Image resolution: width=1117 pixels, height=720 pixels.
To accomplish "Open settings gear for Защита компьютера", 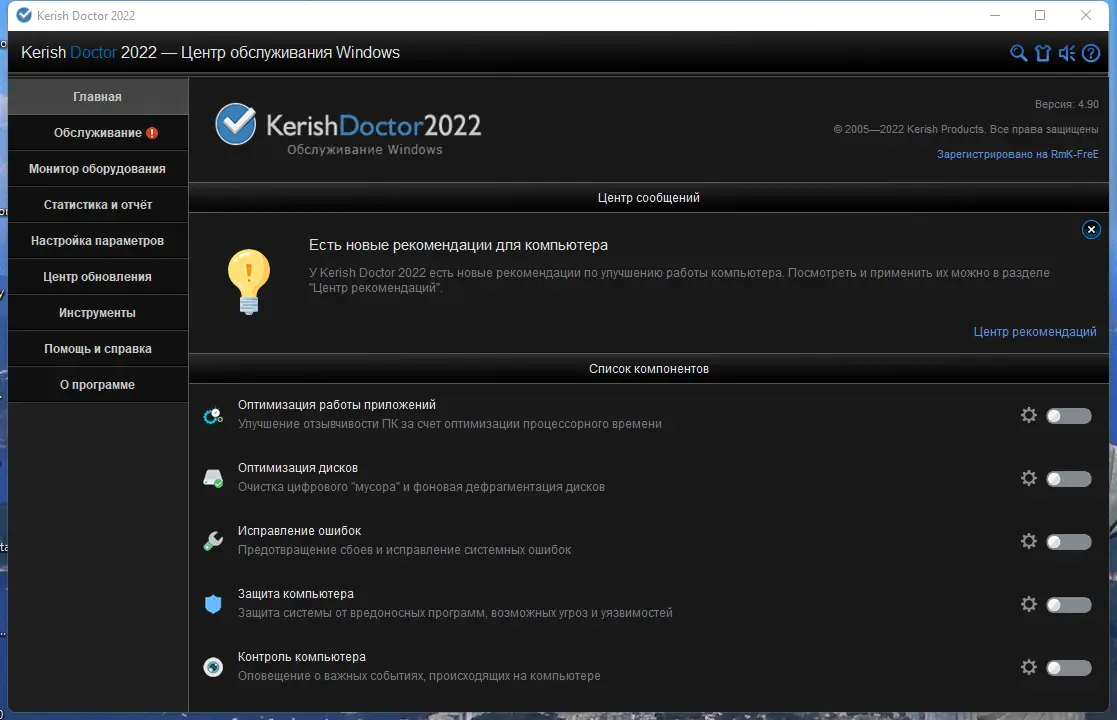I will pyautogui.click(x=1029, y=604).
